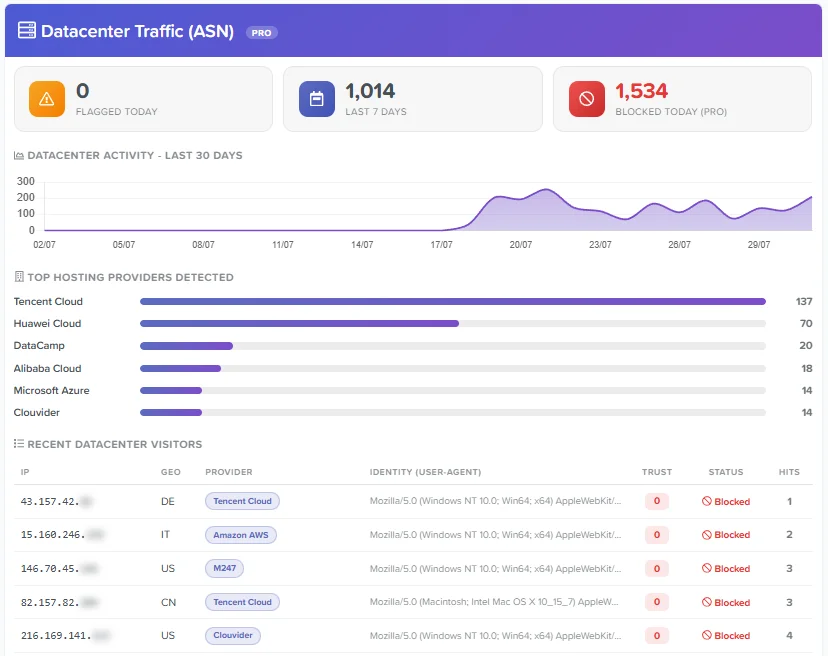Select the Amazon AWS provider tag

tap(241, 535)
